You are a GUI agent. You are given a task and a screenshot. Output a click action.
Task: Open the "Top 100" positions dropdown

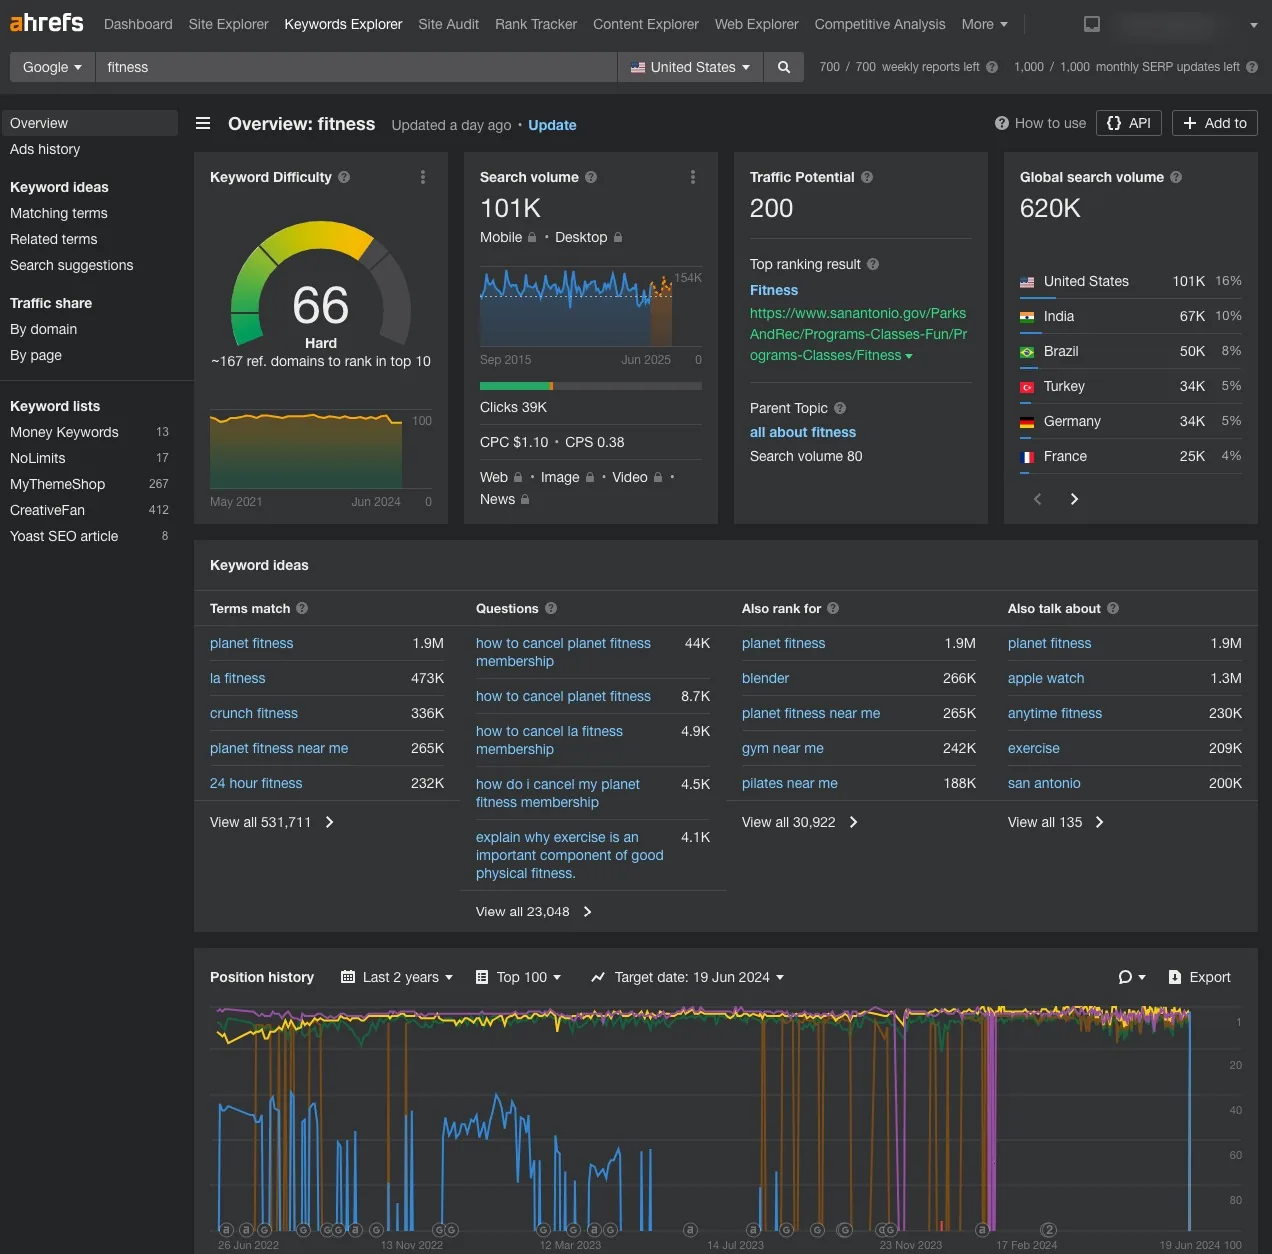tap(519, 977)
